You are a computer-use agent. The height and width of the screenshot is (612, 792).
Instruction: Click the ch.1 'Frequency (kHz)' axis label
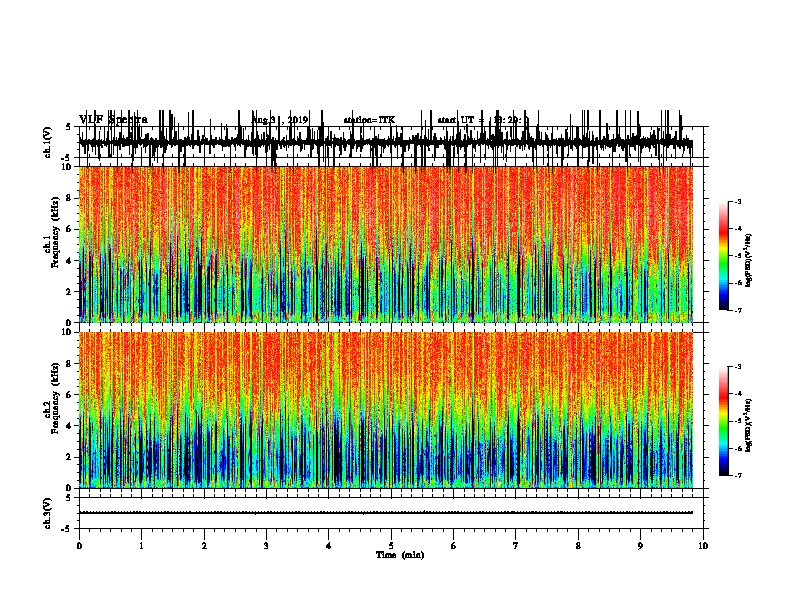(x=54, y=233)
